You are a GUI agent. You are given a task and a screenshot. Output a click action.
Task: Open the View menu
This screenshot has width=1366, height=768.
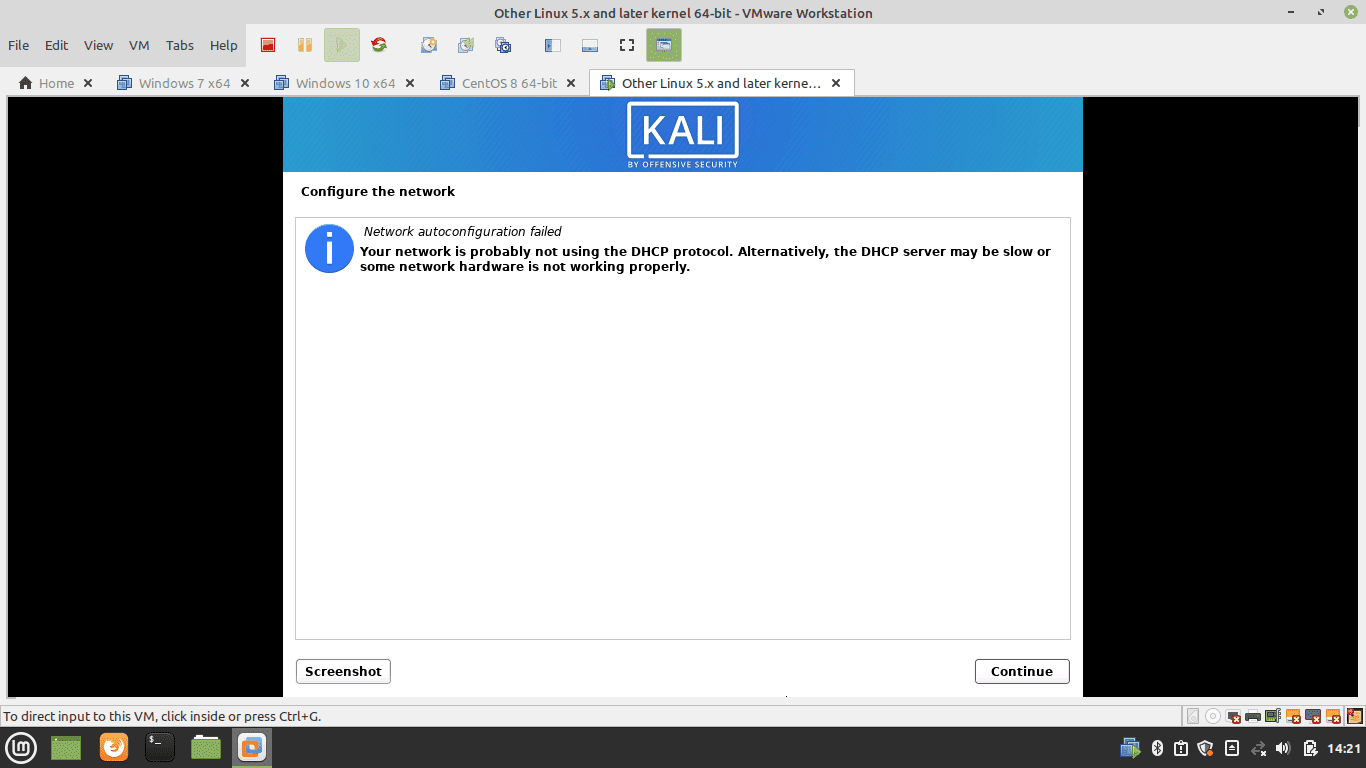[98, 45]
